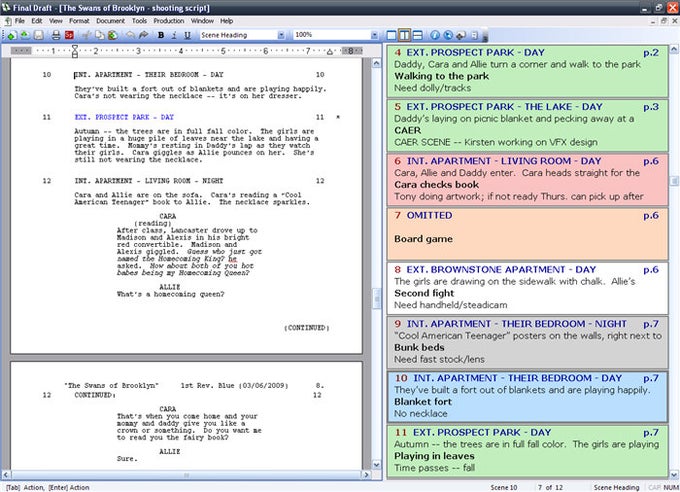
Task: Click "Board game" summary on scene 7 card
Action: click(423, 239)
